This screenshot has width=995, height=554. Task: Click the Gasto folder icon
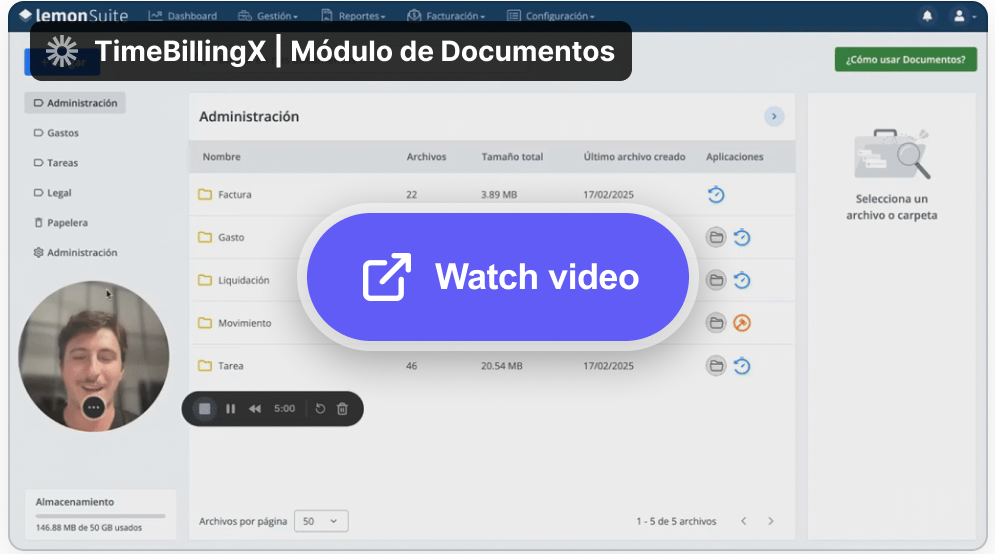pos(204,237)
